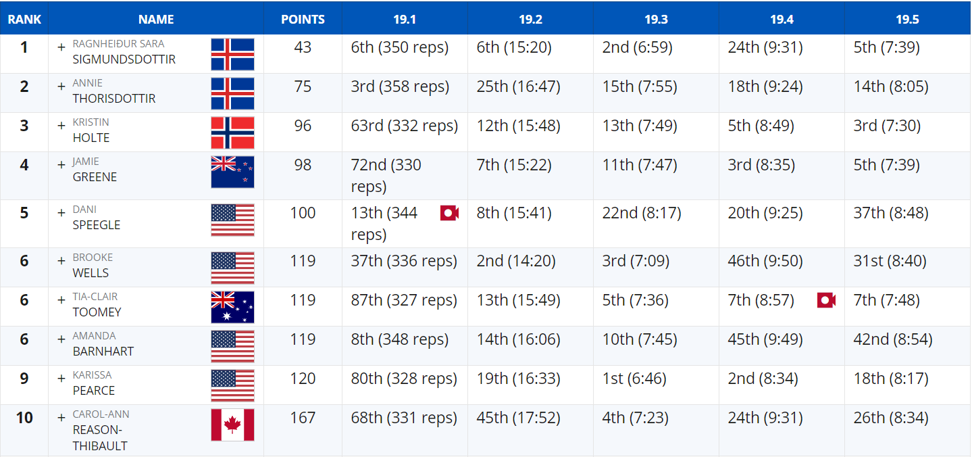
Task: Select Karissa Pearce's 1st (6:46) 19.3 score
Action: (635, 379)
